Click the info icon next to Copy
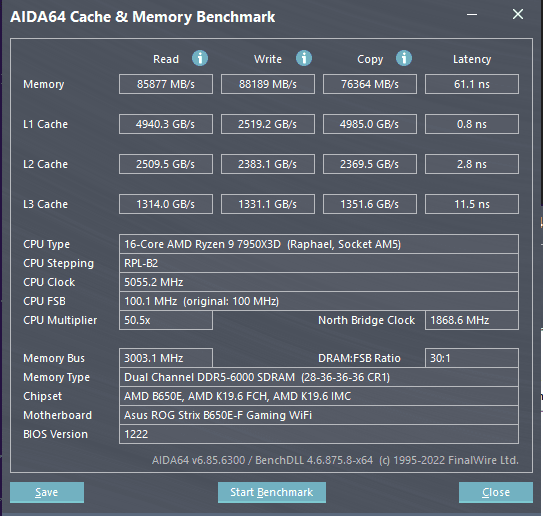Screen dimensions: 543x516 (x=404, y=58)
